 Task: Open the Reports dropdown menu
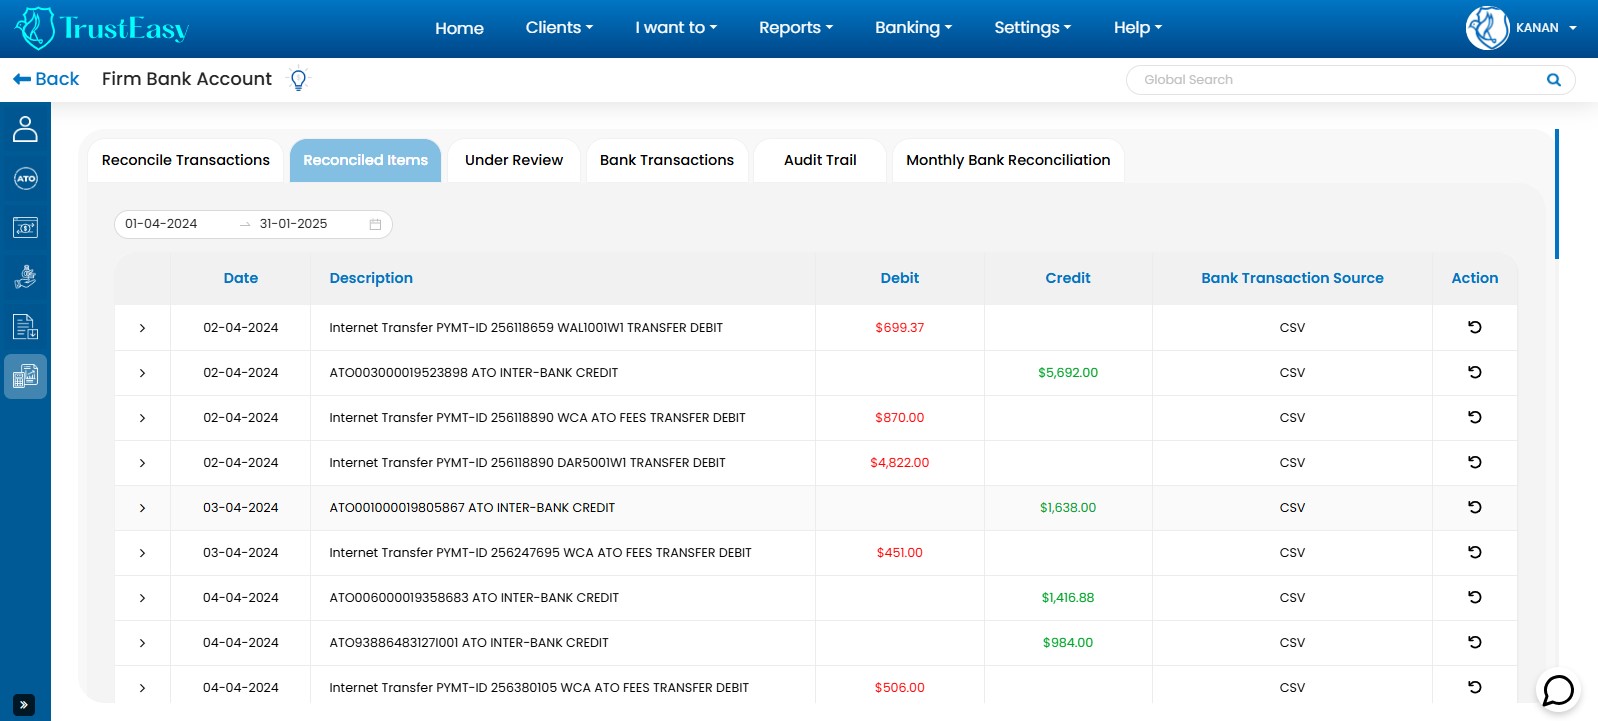(x=795, y=28)
